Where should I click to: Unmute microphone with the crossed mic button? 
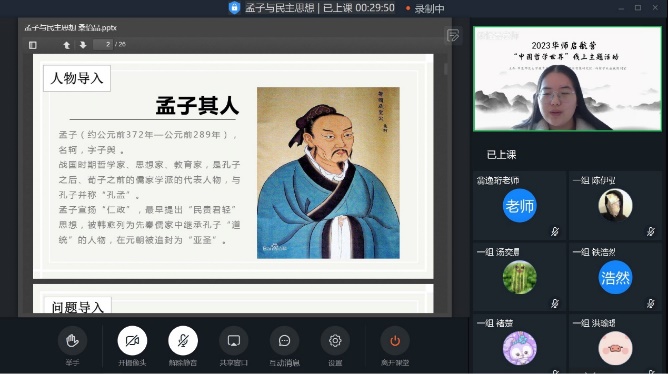(183, 341)
